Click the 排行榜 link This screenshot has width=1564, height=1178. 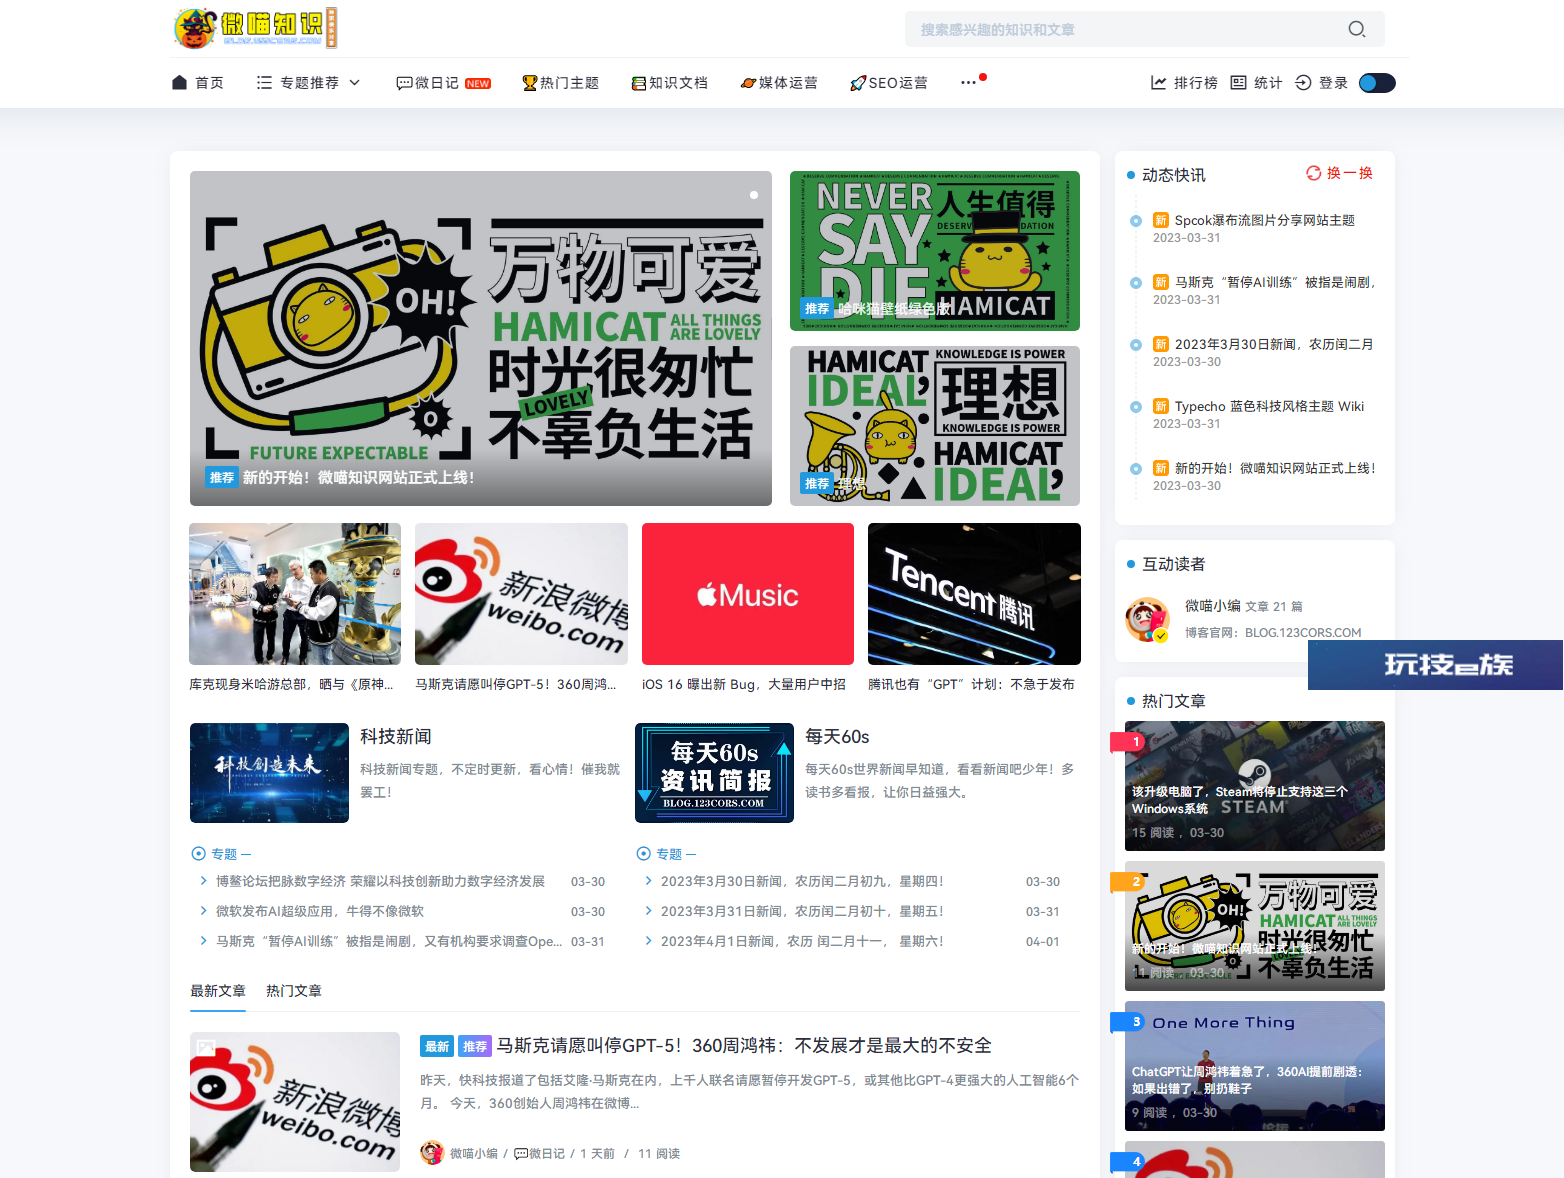[x=1184, y=82]
